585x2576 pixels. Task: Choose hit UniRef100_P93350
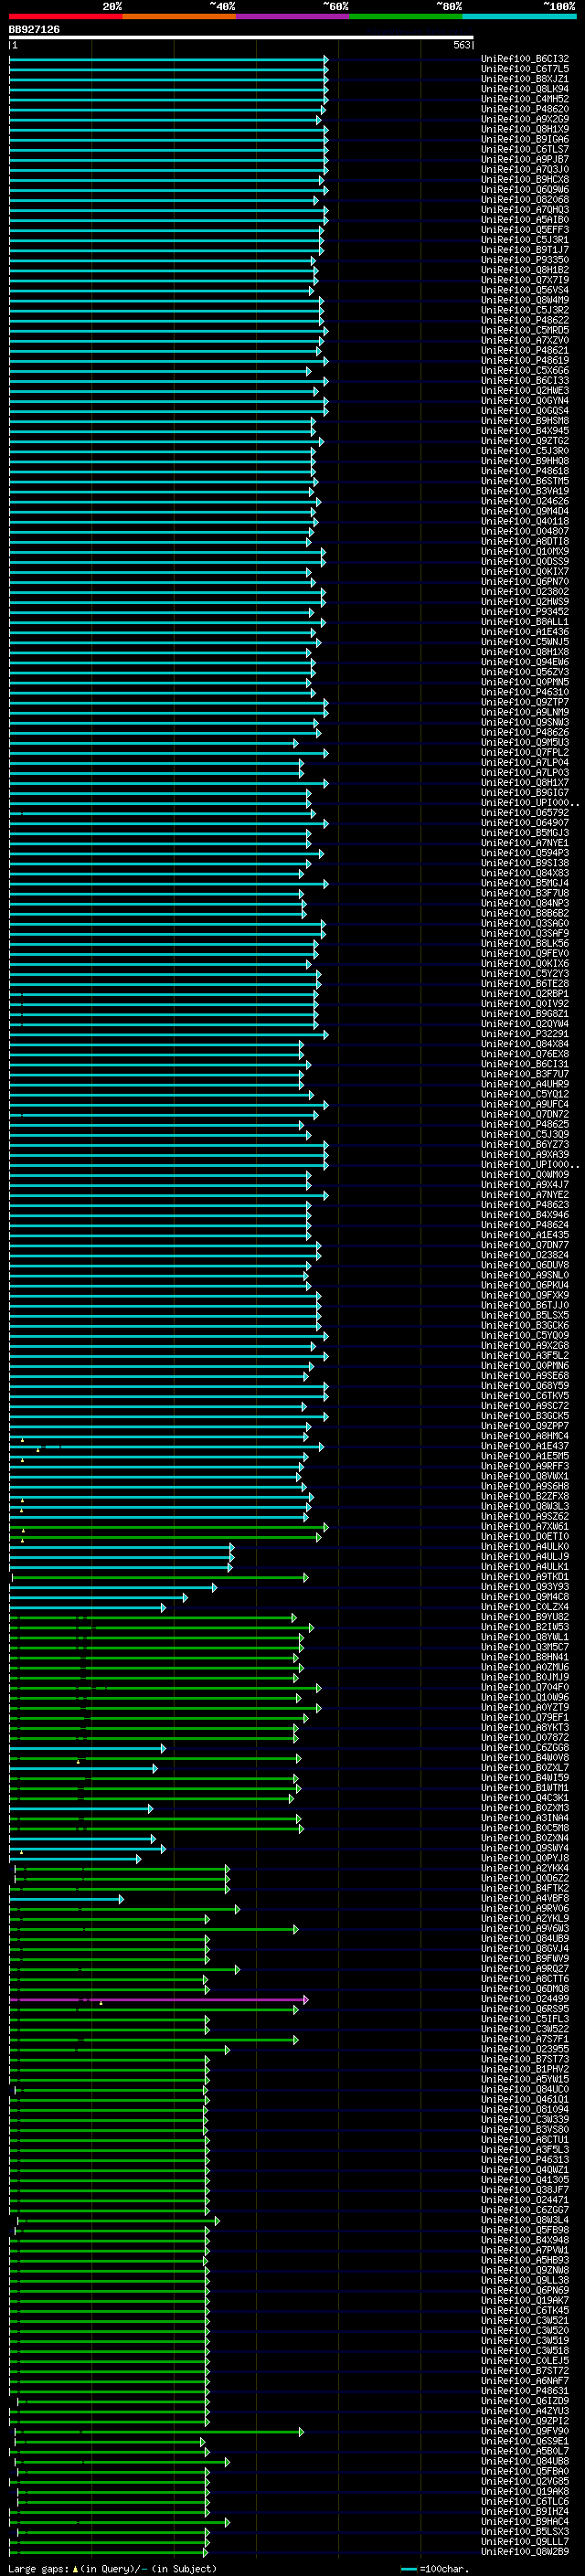(525, 260)
